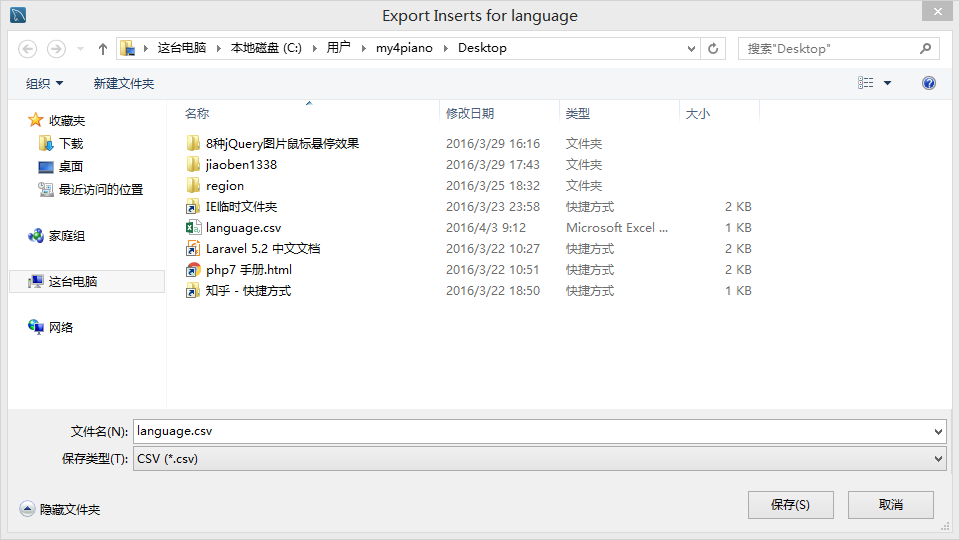
Task: Go forward with the Forward arrow button
Action: click(56, 48)
